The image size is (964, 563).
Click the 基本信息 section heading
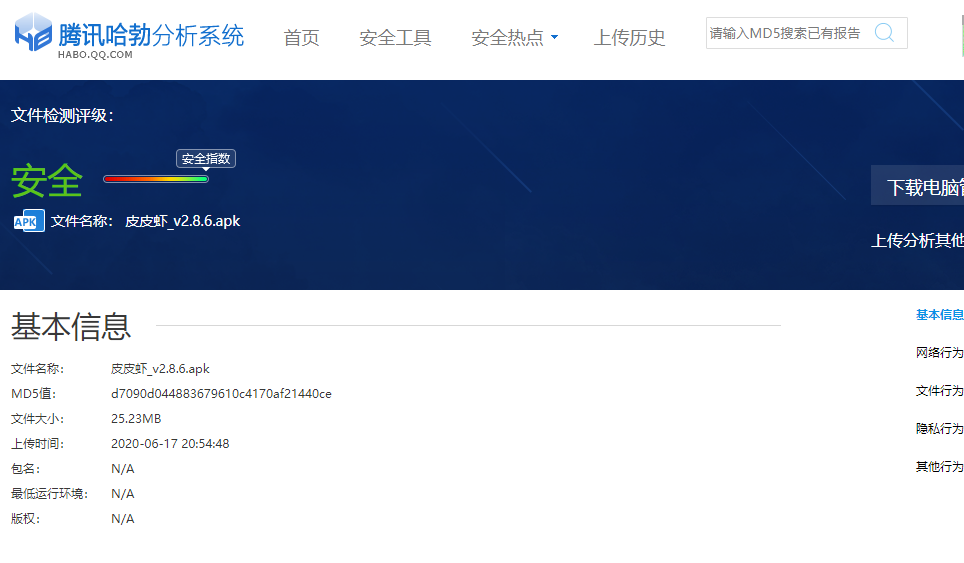[x=71, y=326]
